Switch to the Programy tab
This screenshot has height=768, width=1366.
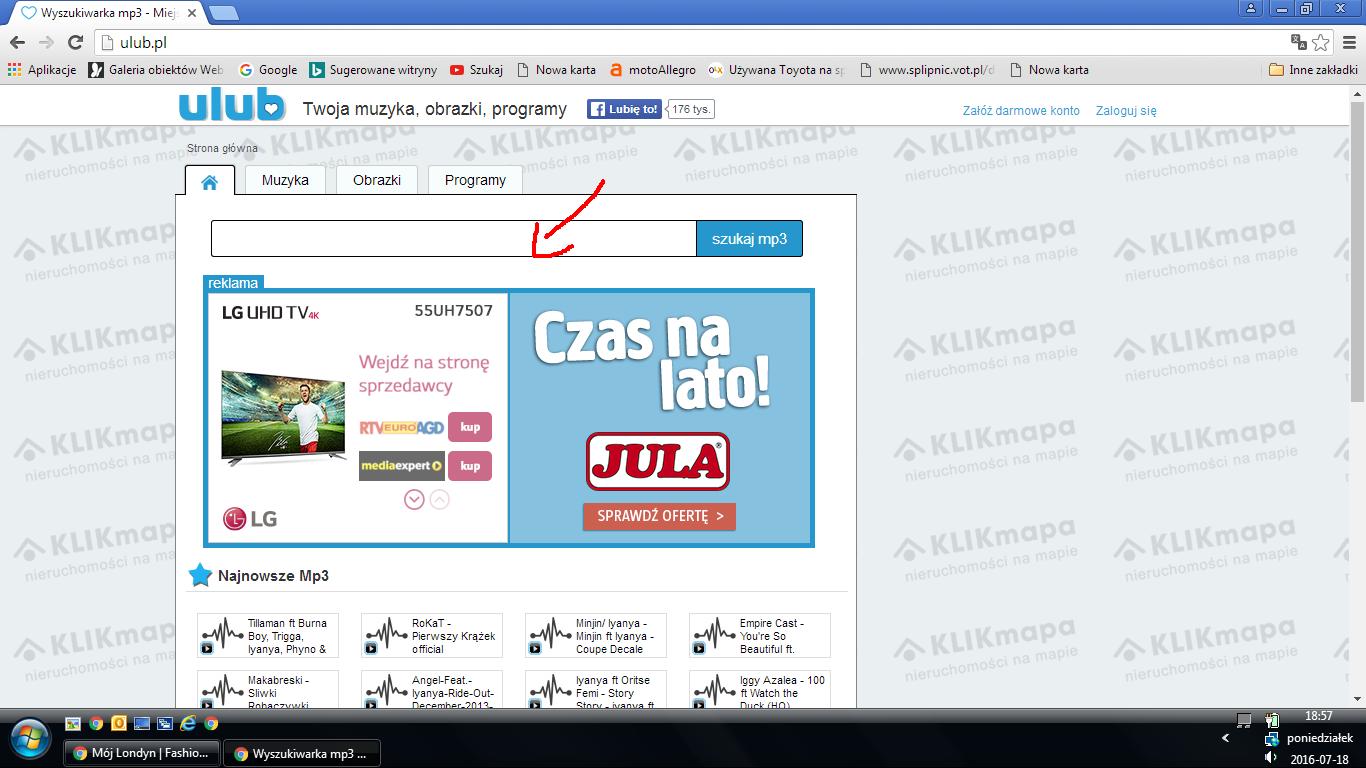coord(475,180)
